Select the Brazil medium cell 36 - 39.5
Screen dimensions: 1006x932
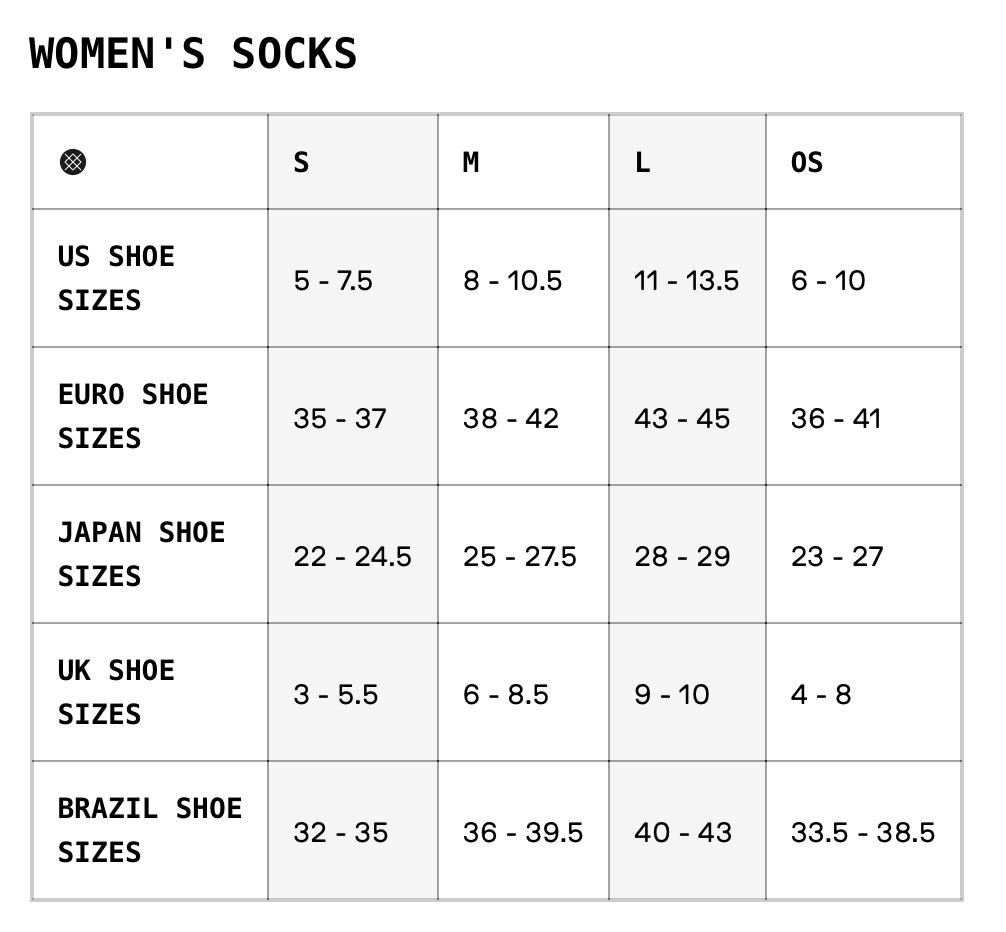point(523,832)
